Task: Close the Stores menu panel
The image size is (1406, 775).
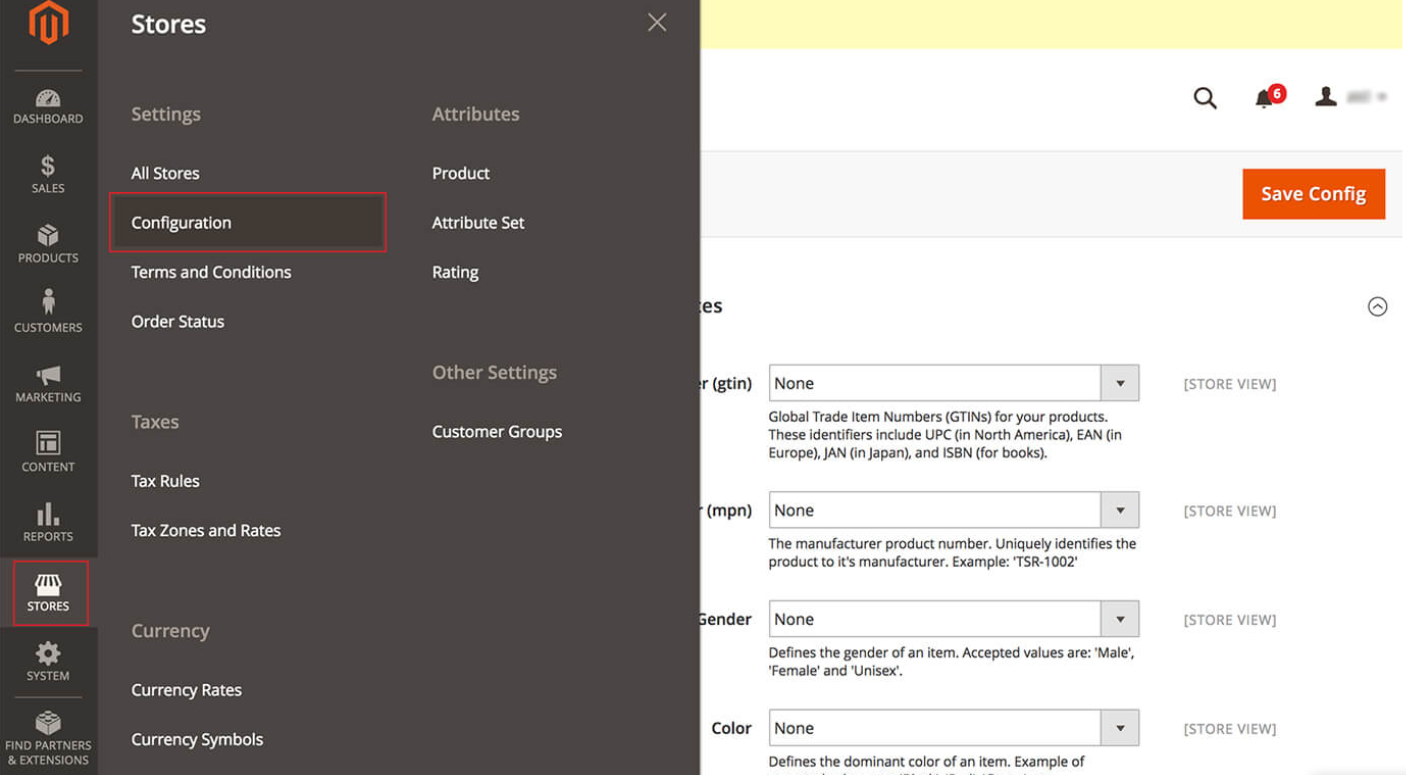Action: click(x=656, y=22)
